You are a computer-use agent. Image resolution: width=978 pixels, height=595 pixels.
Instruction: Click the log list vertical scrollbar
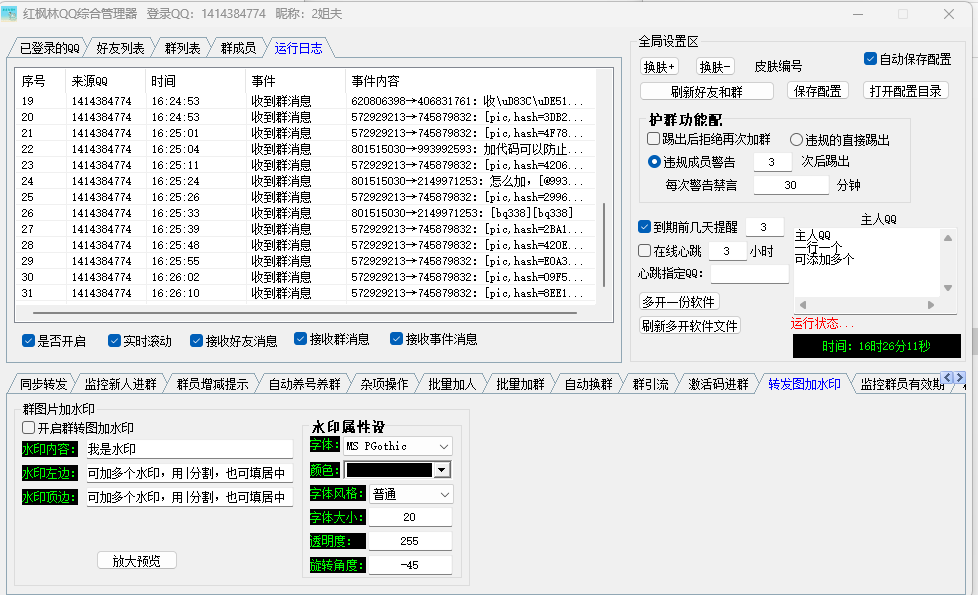tap(603, 250)
